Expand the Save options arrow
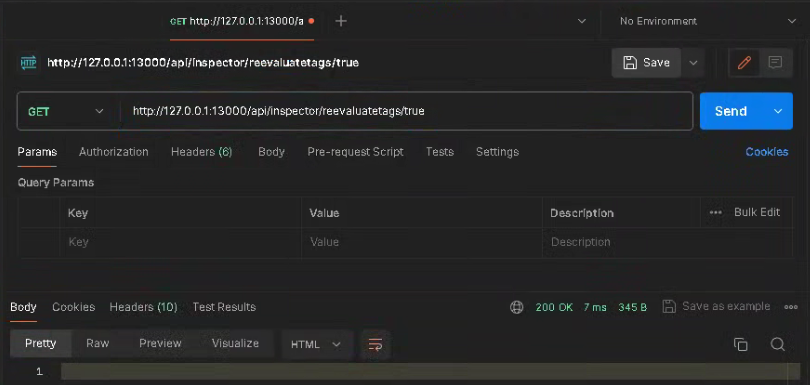Screen dimensions: 810x385 pos(693,63)
